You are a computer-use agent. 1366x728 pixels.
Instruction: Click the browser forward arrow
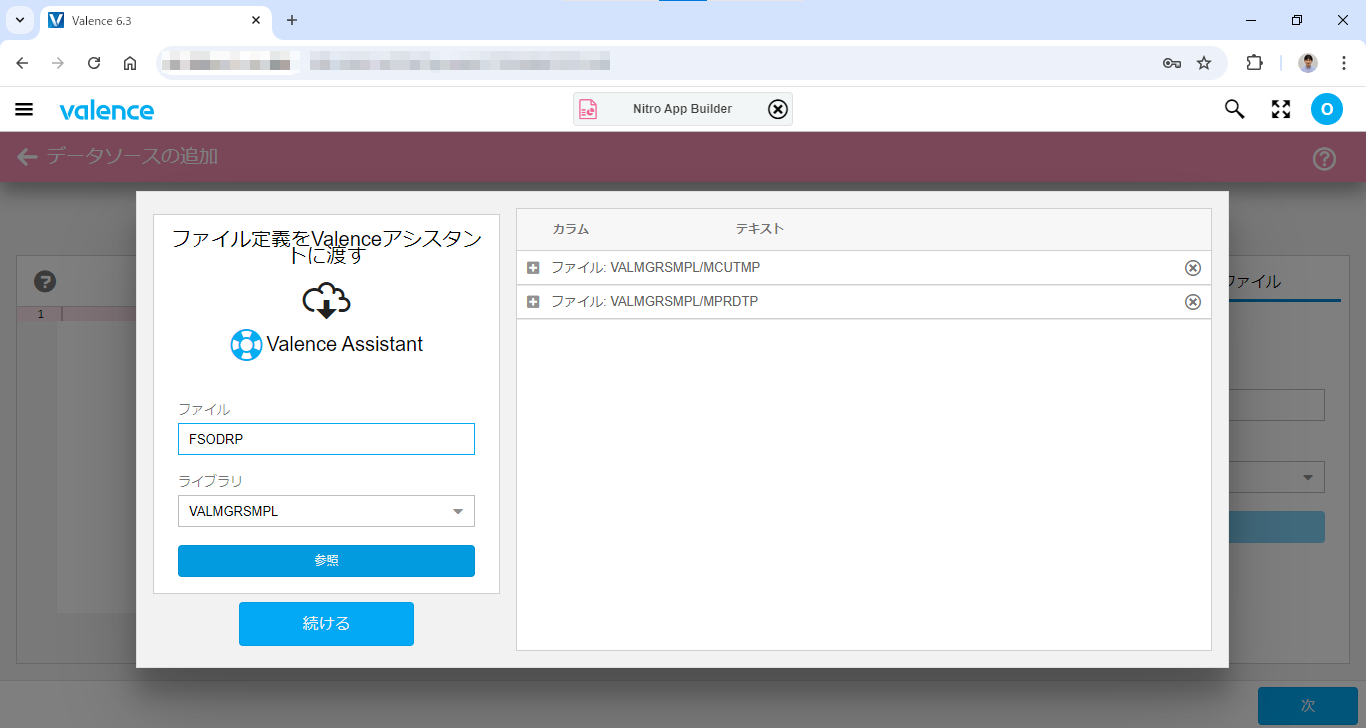click(x=58, y=63)
